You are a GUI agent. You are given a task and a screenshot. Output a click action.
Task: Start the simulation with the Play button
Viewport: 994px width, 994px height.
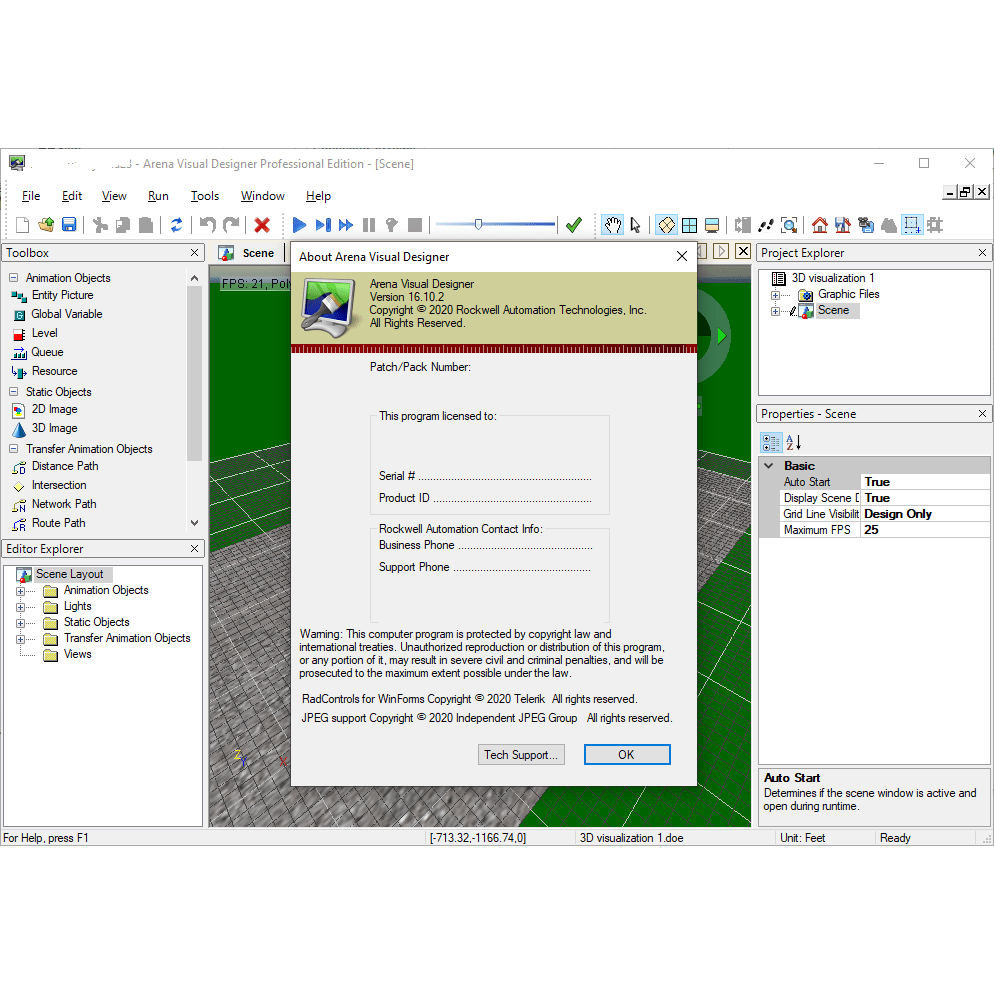click(x=299, y=225)
